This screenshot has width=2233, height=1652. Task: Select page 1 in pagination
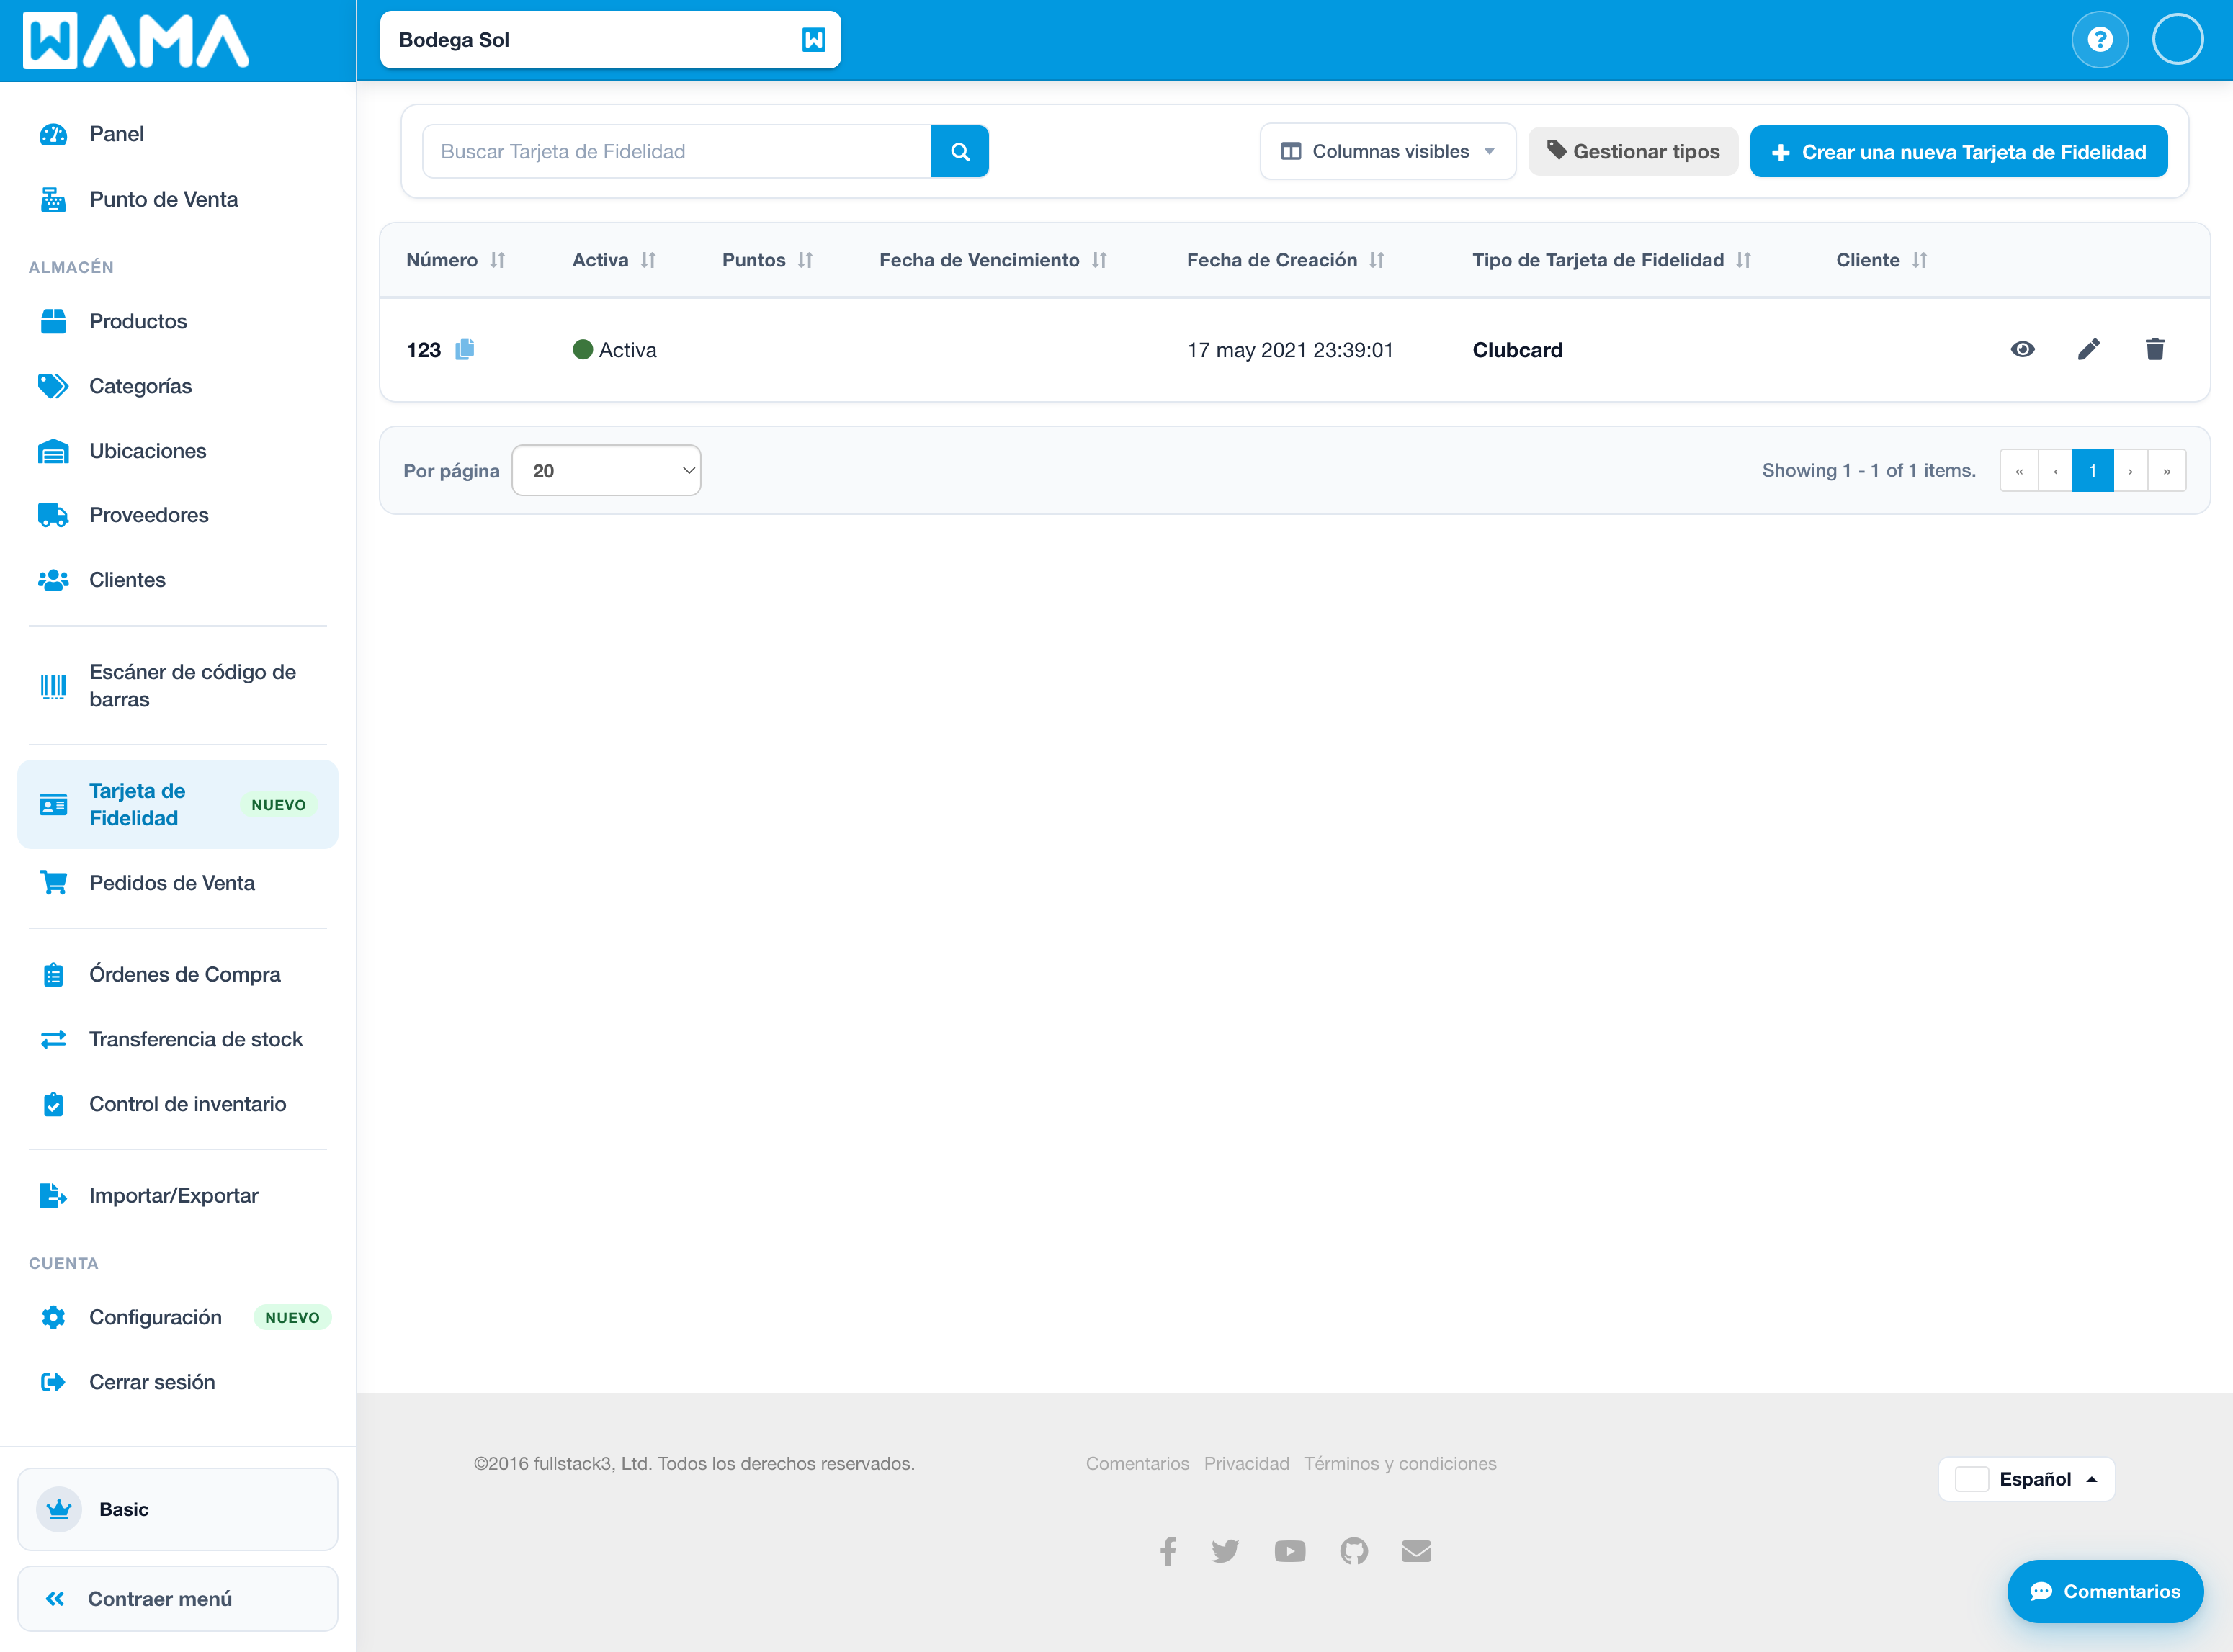click(x=2092, y=470)
